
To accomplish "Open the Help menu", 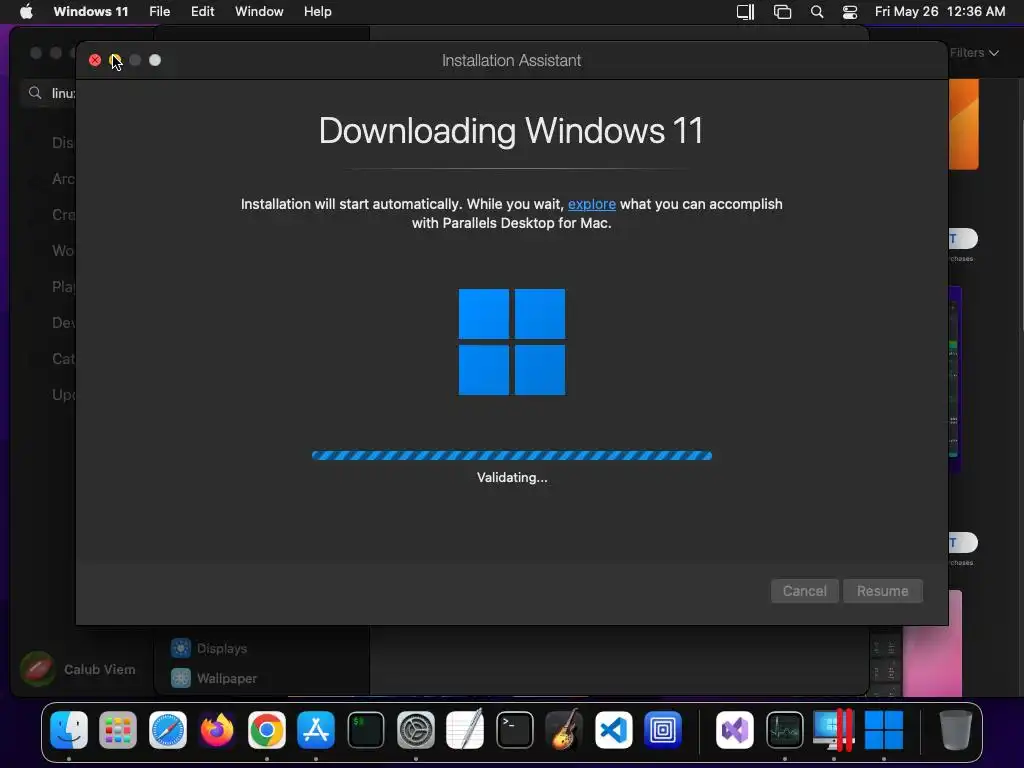I will tap(317, 11).
